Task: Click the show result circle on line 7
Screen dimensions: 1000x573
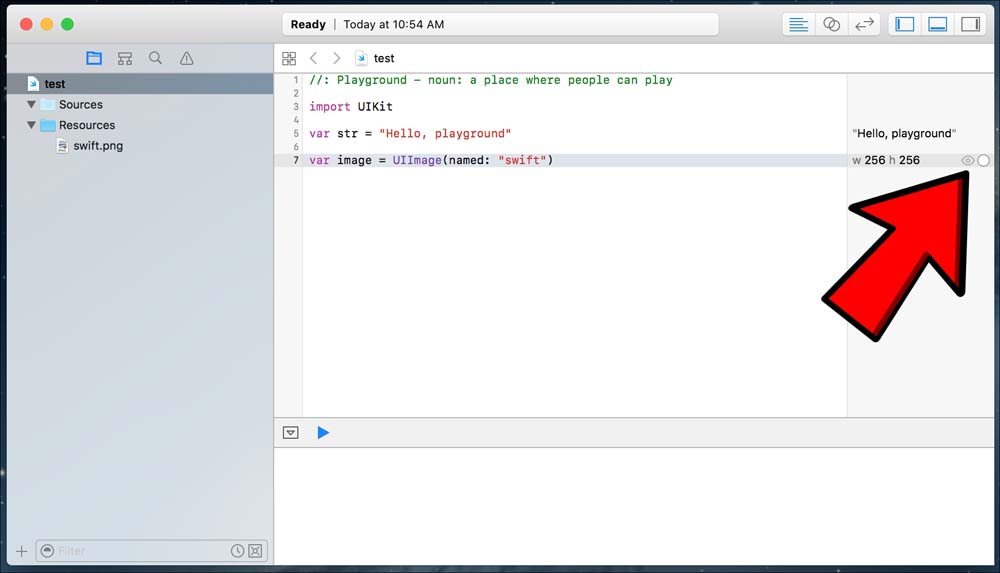Action: [x=984, y=160]
